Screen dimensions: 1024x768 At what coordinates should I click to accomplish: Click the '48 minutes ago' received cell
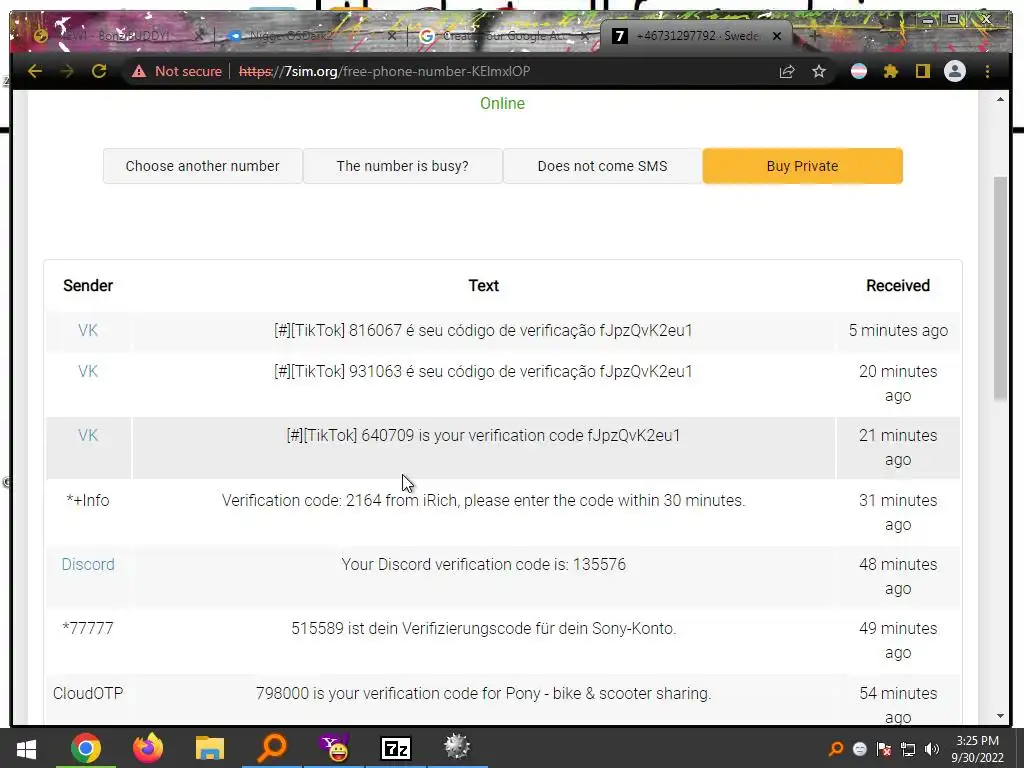pyautogui.click(x=898, y=577)
